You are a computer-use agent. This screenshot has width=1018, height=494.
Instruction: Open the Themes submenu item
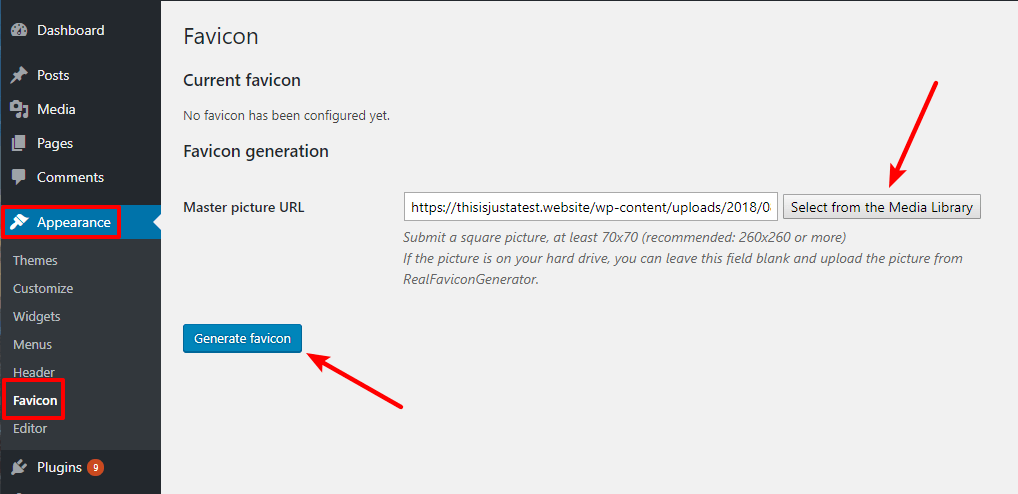tap(35, 260)
